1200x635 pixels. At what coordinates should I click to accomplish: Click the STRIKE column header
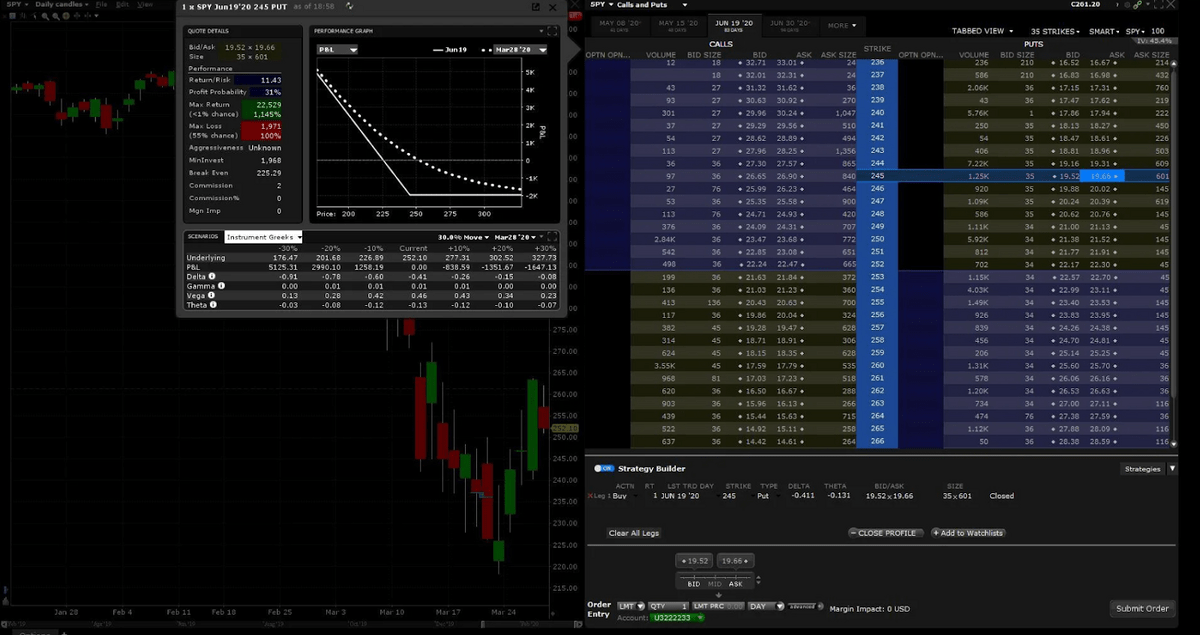pyautogui.click(x=877, y=48)
